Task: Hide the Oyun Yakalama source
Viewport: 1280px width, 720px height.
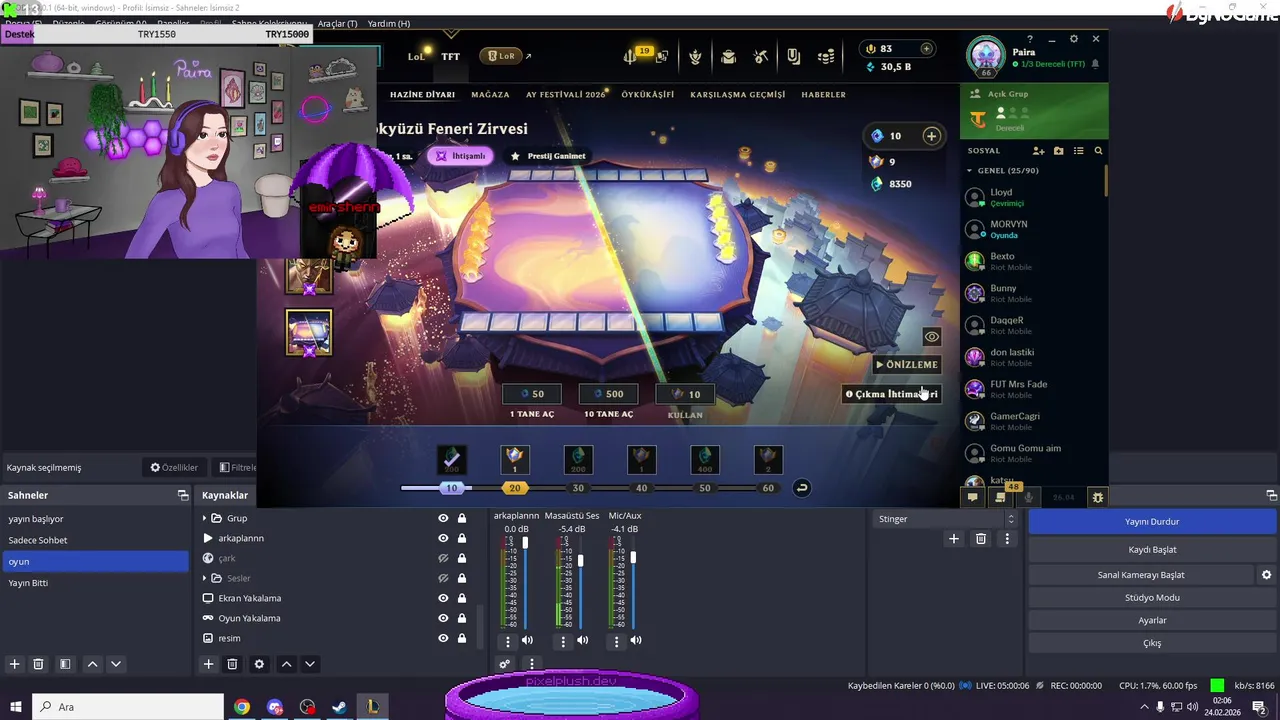Action: coord(443,618)
